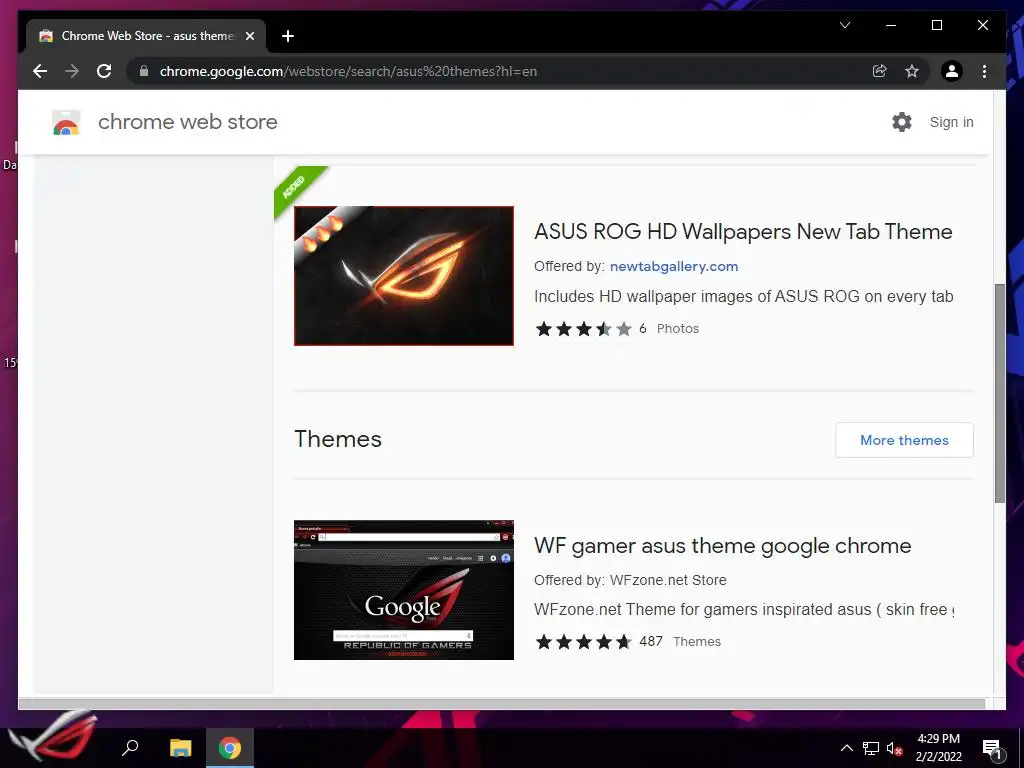Share this page using the share icon
Viewport: 1024px width, 768px height.
point(880,71)
